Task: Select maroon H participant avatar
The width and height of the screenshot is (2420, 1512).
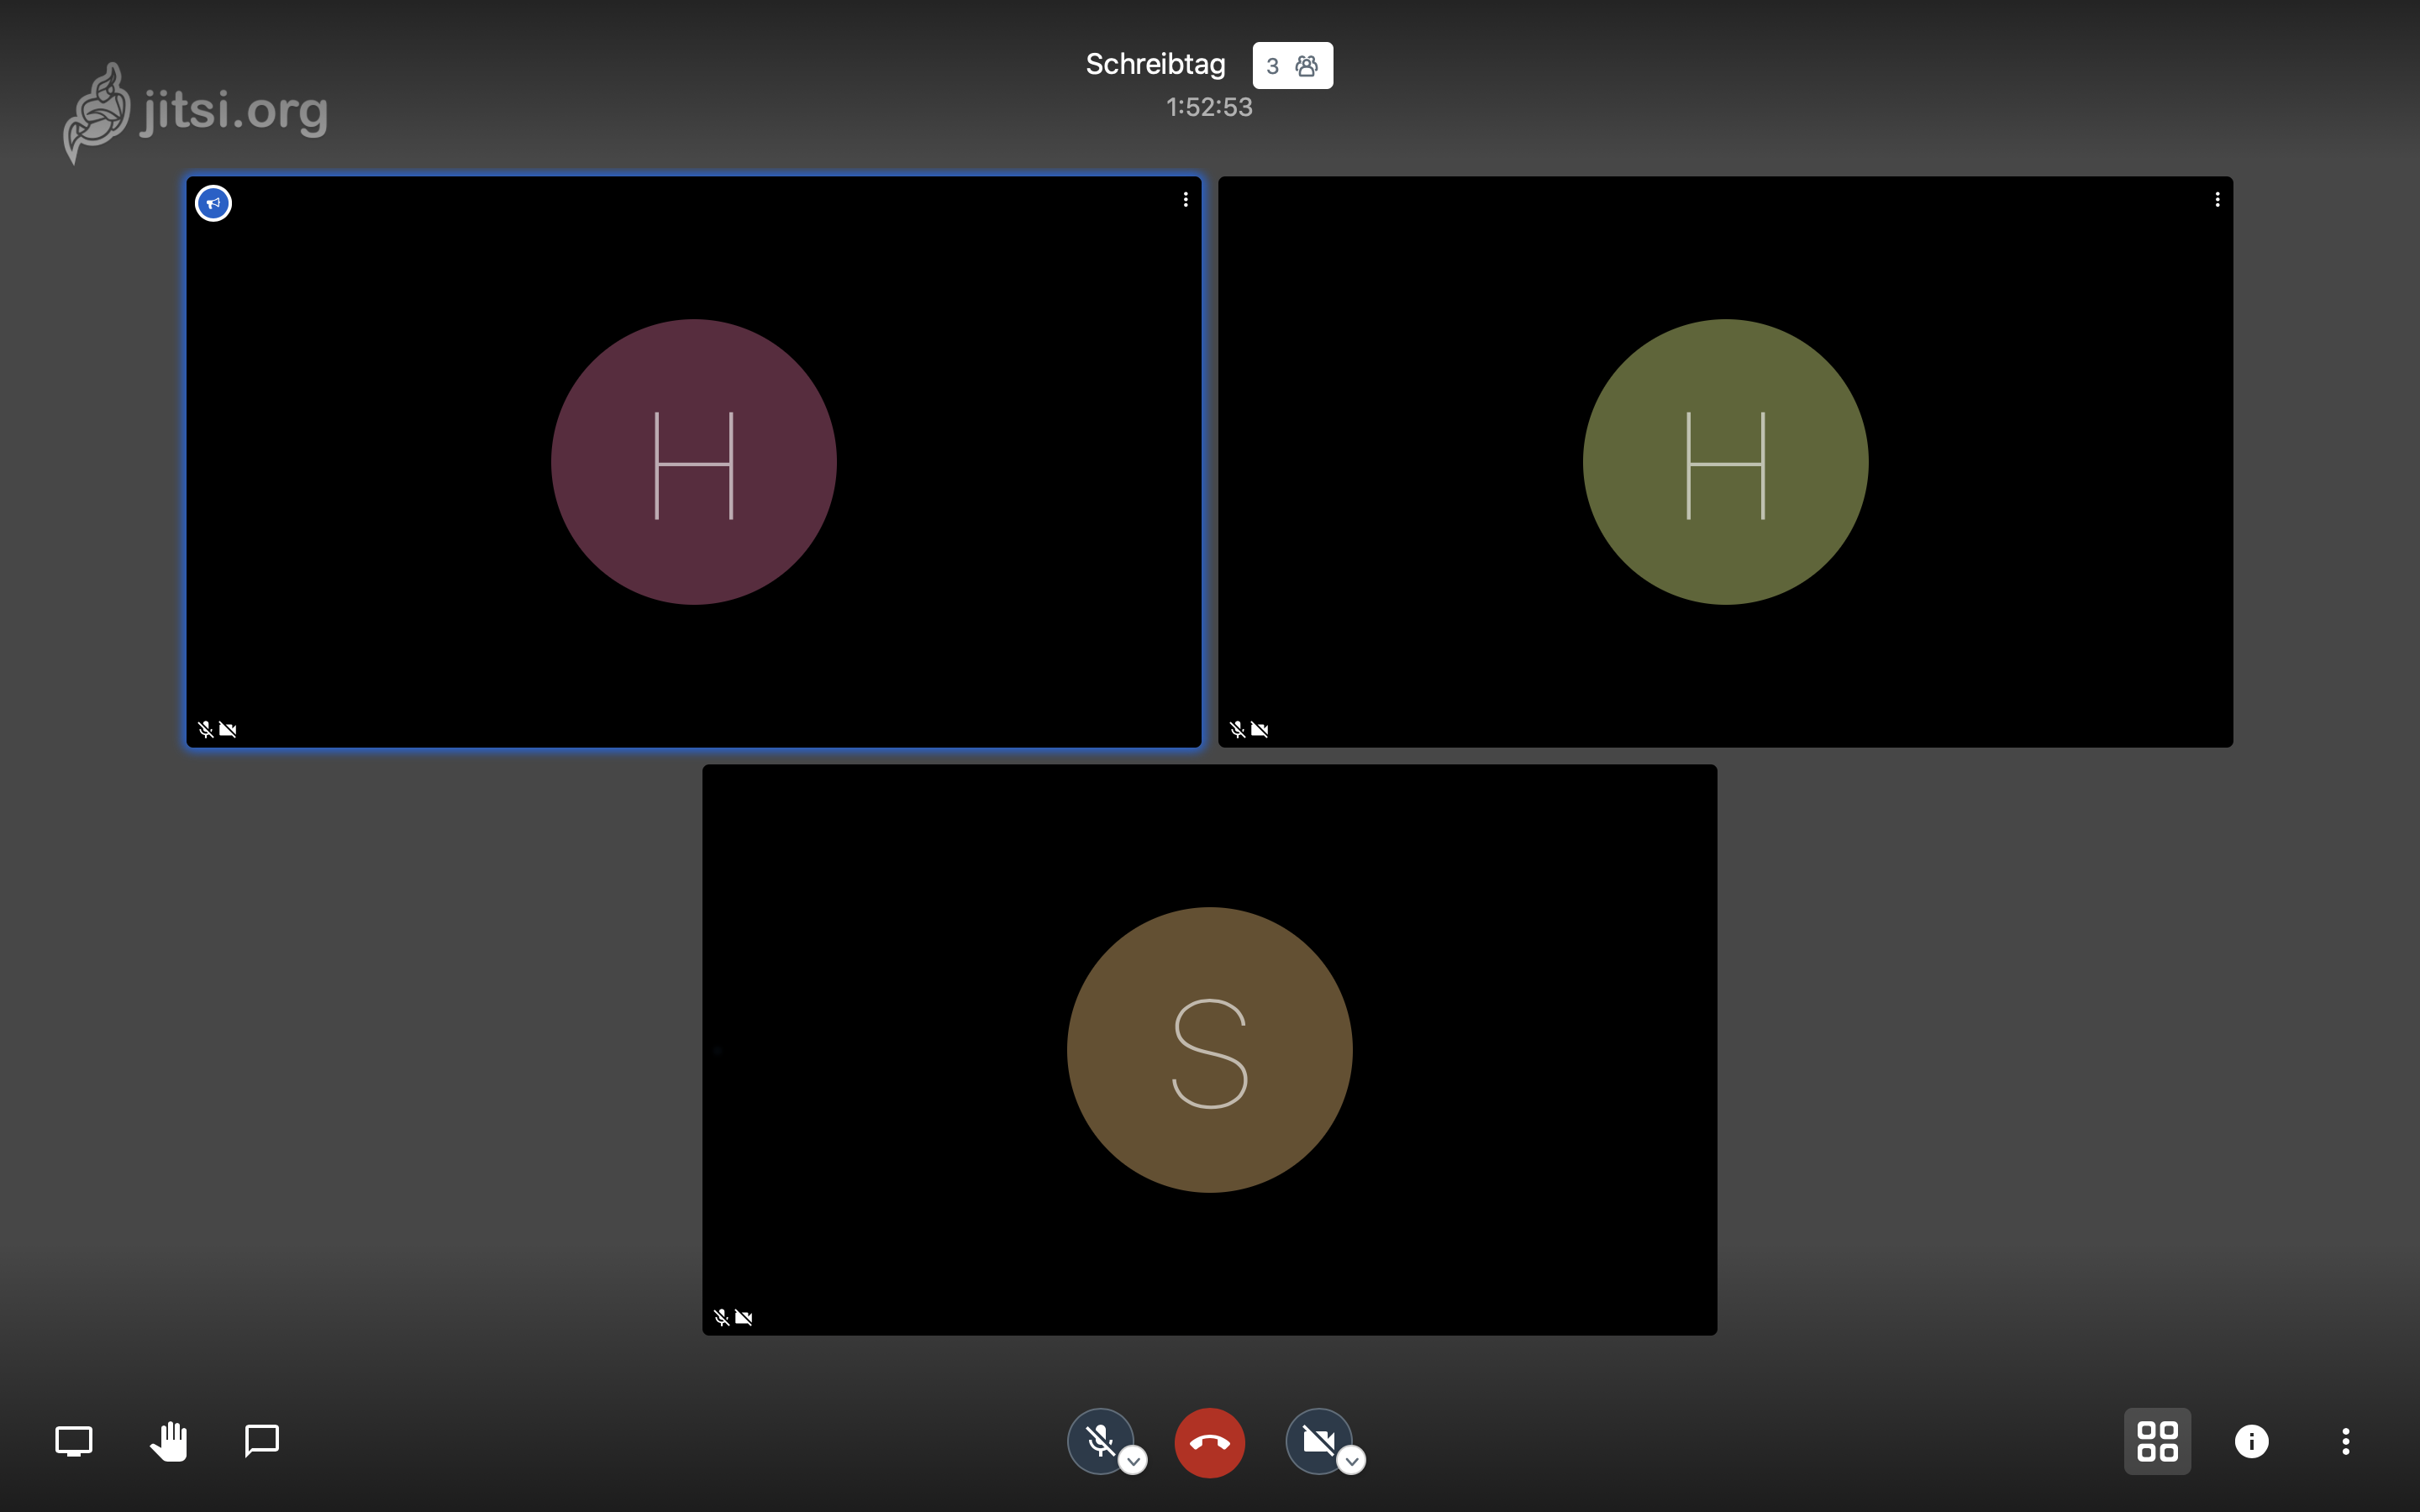Action: 694,462
